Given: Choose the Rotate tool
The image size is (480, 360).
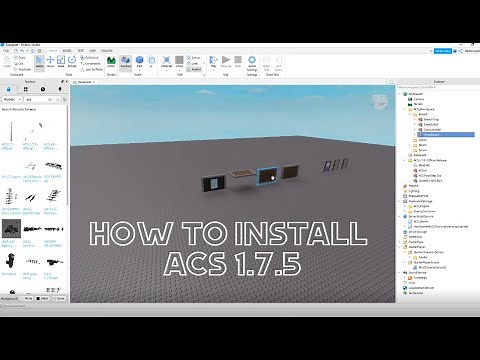Looking at the screenshot, I should pyautogui.click(x=72, y=62).
